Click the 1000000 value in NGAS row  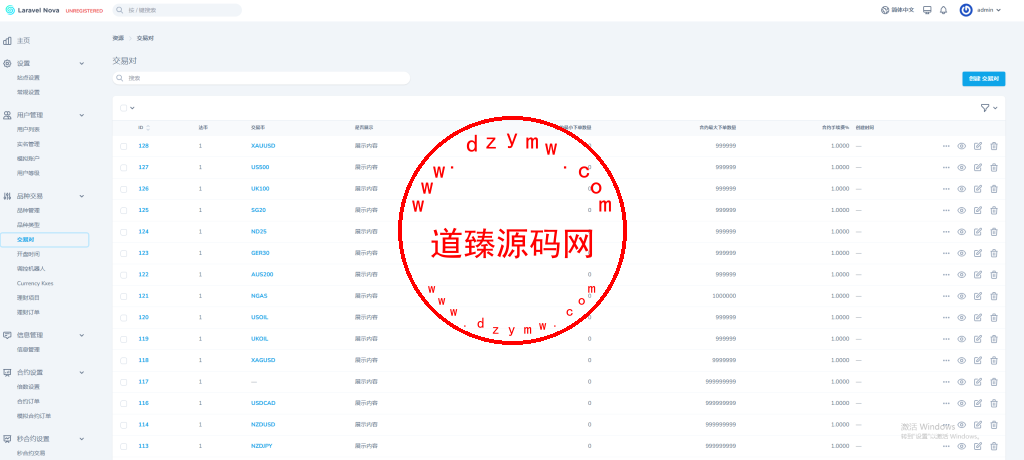[724, 296]
